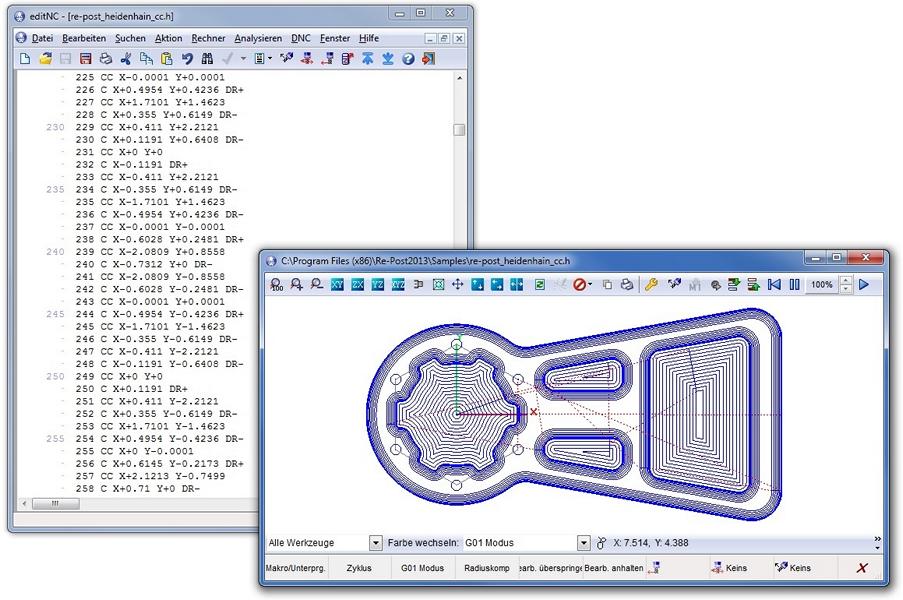Zoom out of the toolpath plot
Image resolution: width=903 pixels, height=600 pixels.
click(x=317, y=284)
